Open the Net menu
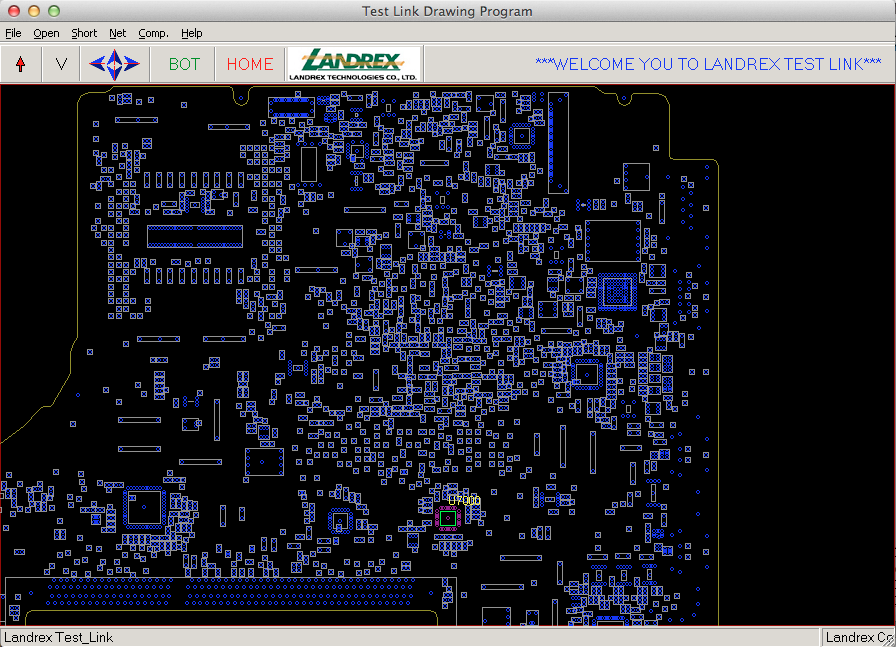 coord(118,33)
